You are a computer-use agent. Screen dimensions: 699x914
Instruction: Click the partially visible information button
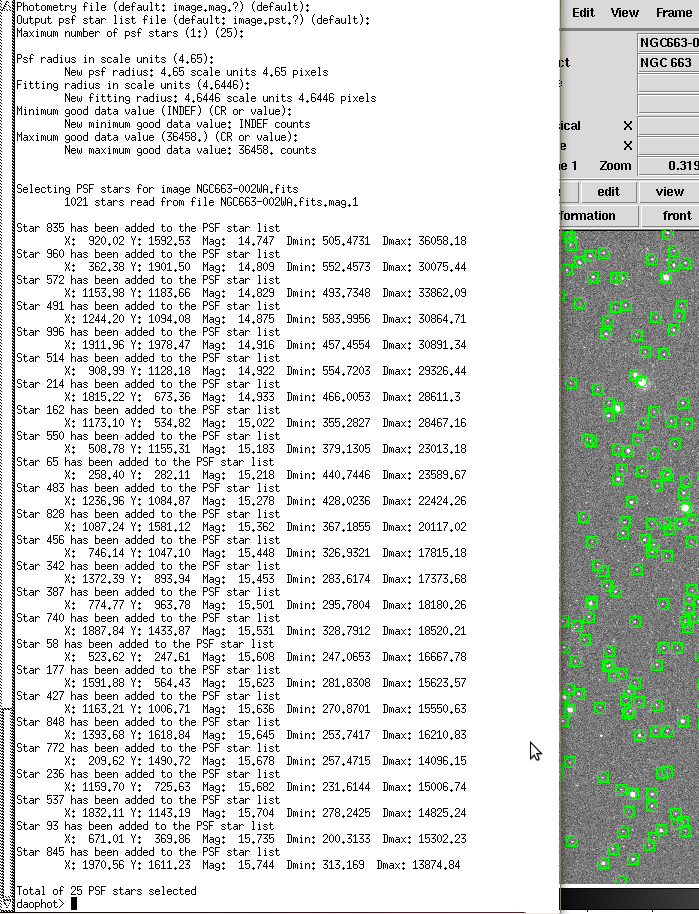(x=588, y=216)
